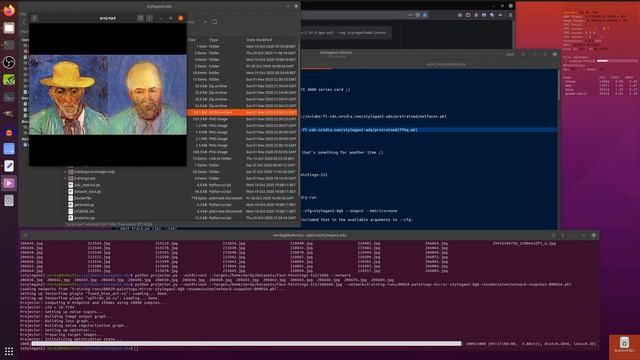Click Save in the StyleGAN2-ada.txt editor

tap(510, 54)
